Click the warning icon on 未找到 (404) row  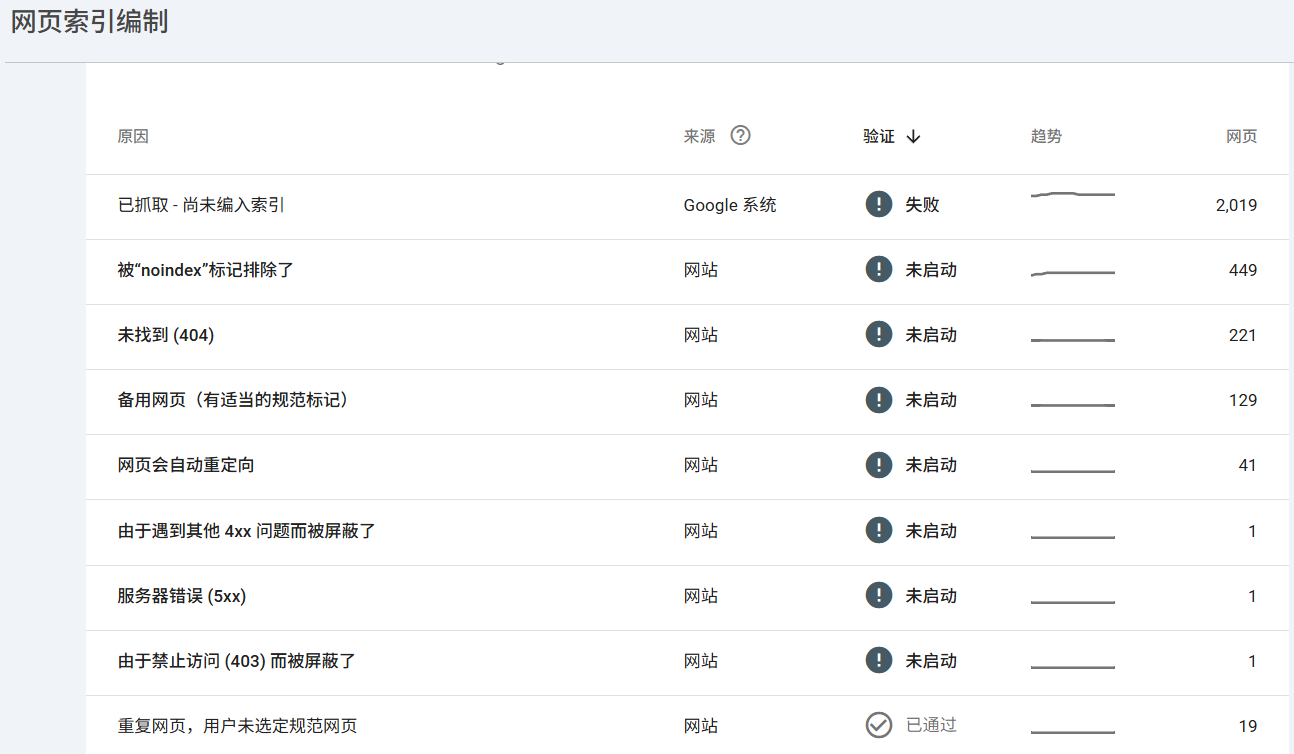point(878,334)
